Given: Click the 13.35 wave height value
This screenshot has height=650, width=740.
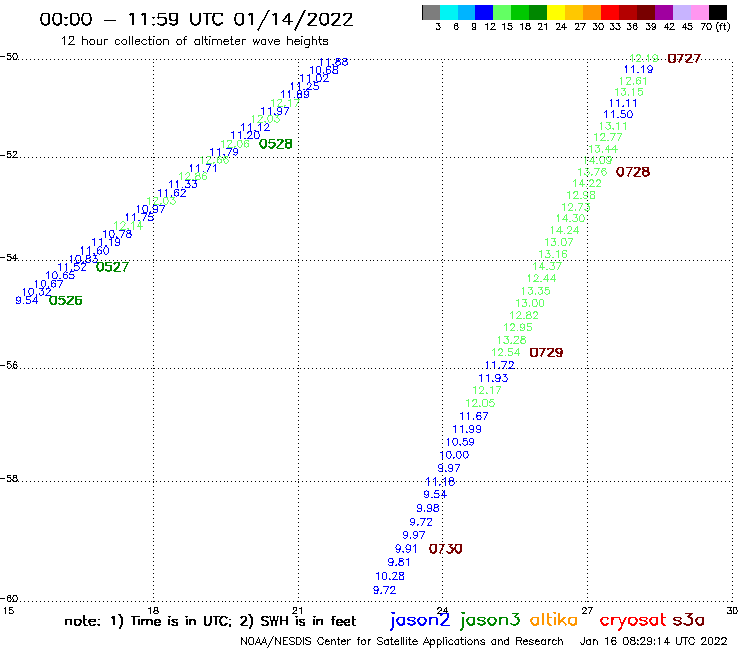Looking at the screenshot, I should (536, 291).
